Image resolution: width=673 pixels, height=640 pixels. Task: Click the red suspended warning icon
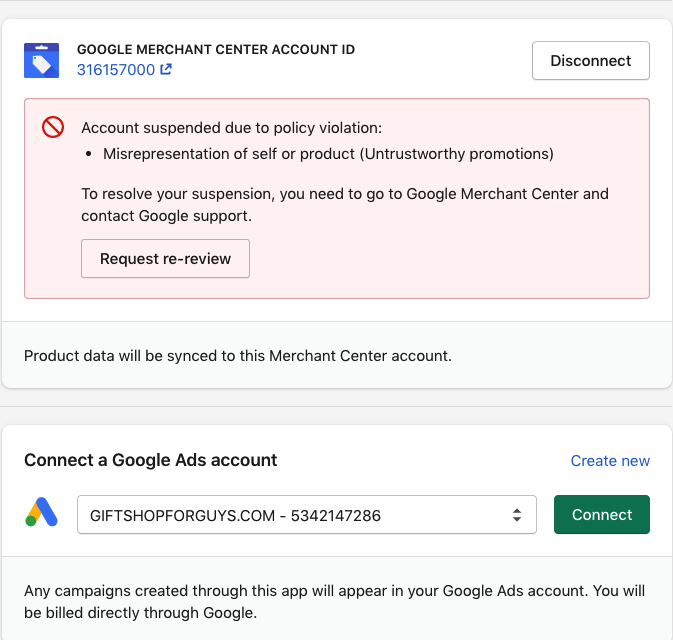53,127
